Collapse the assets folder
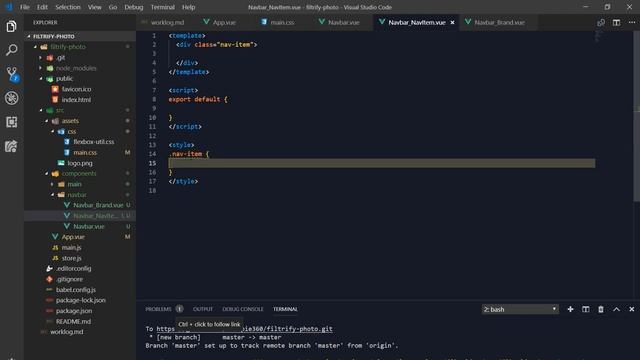 pos(47,121)
